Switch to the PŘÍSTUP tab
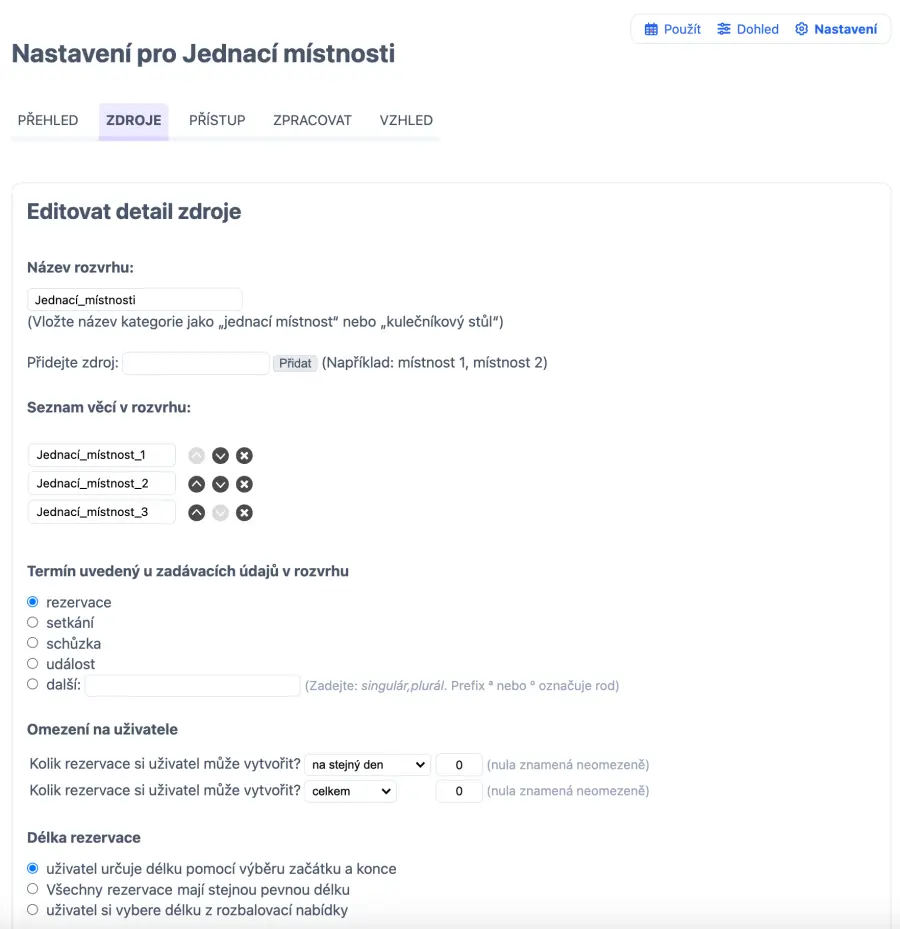 coord(217,120)
